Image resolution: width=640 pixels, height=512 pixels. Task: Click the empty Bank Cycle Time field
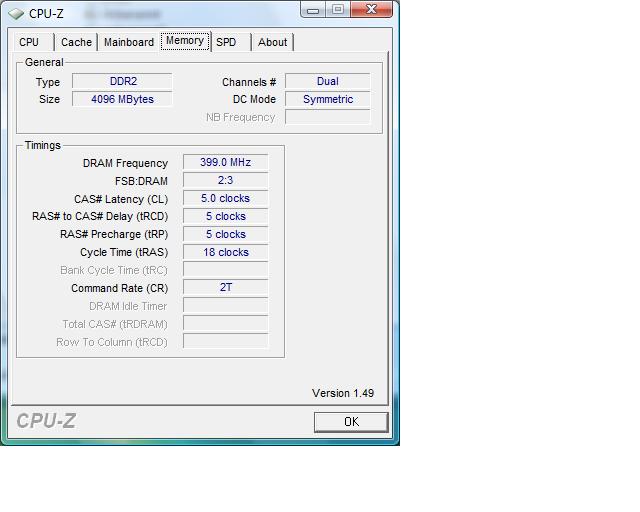pyautogui.click(x=226, y=269)
